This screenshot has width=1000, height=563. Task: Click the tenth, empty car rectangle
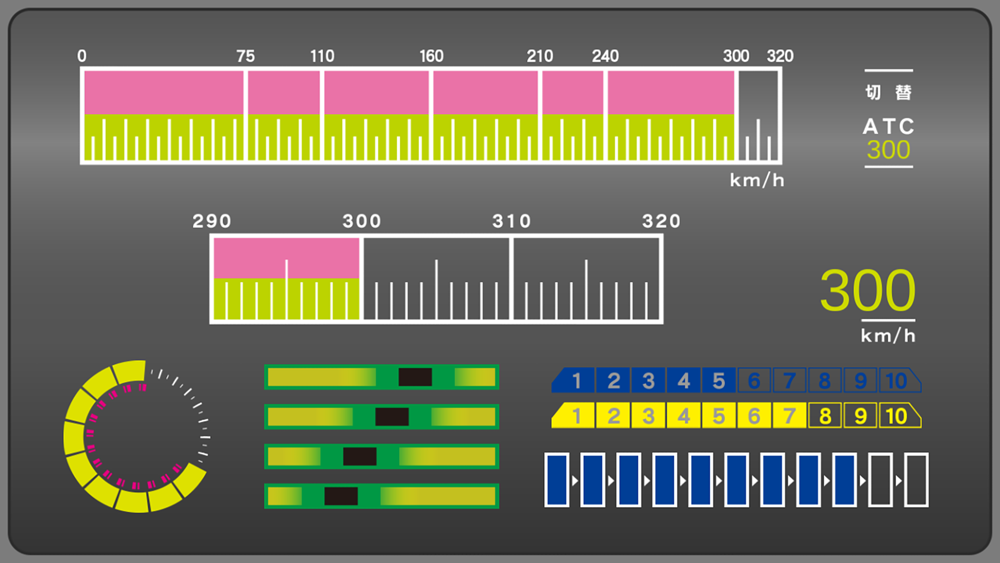point(881,480)
